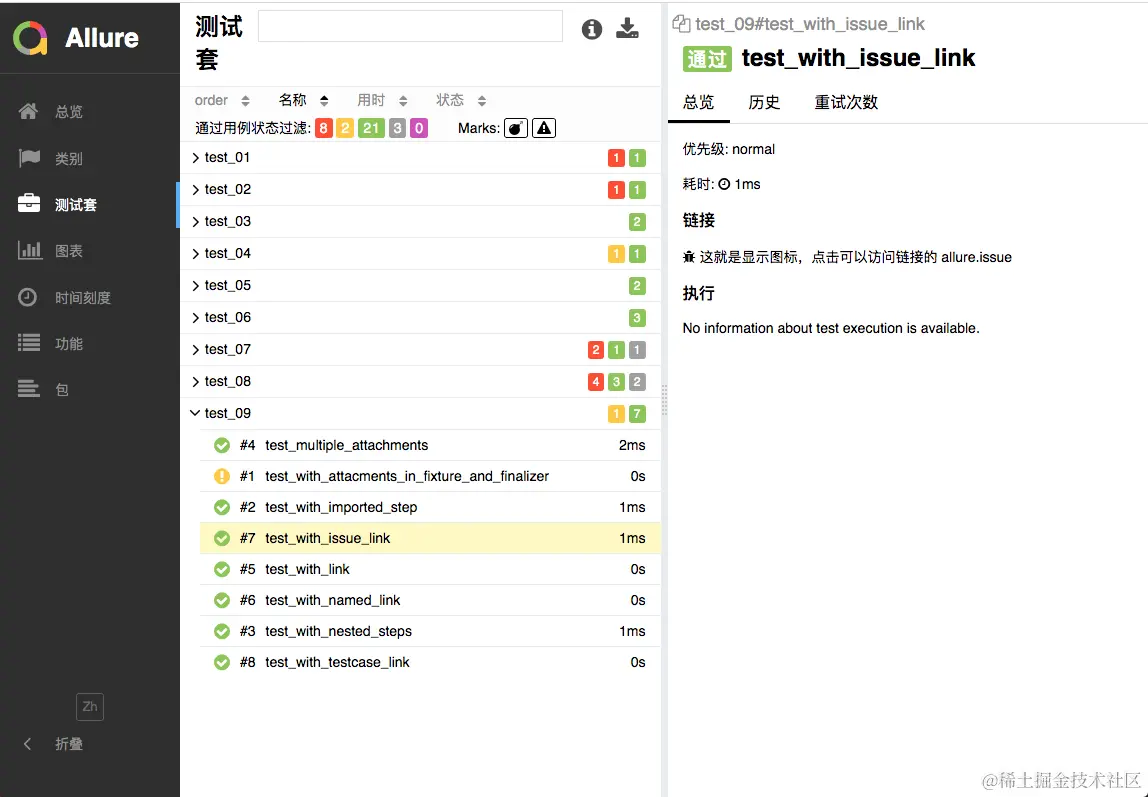Collapse the sidebar with 折叠
This screenshot has width=1148, height=797.
click(x=53, y=744)
